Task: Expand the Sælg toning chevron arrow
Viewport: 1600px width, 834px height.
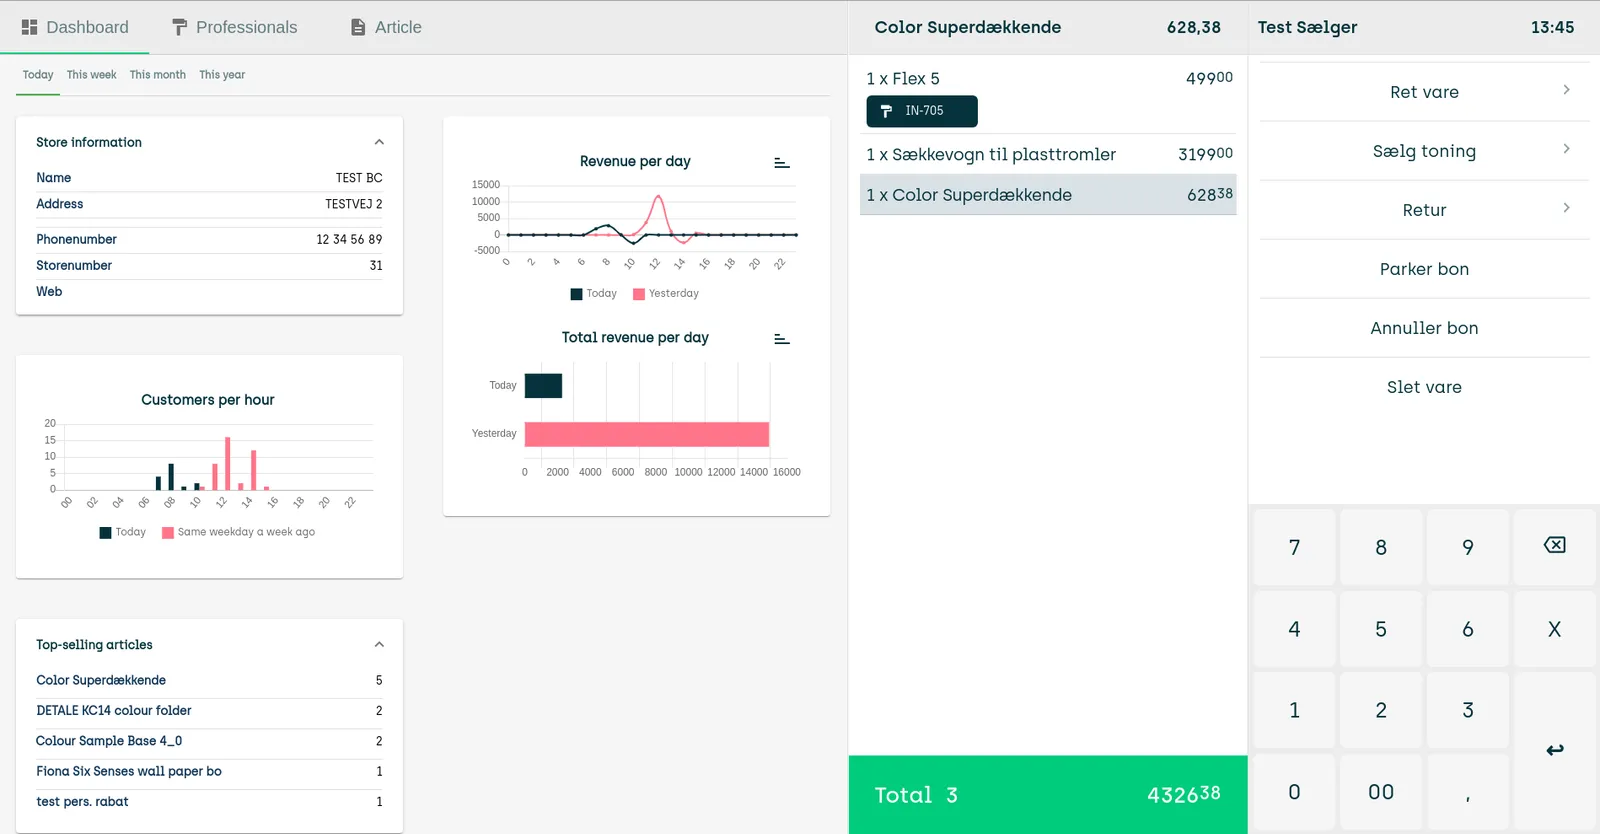Action: (x=1566, y=149)
